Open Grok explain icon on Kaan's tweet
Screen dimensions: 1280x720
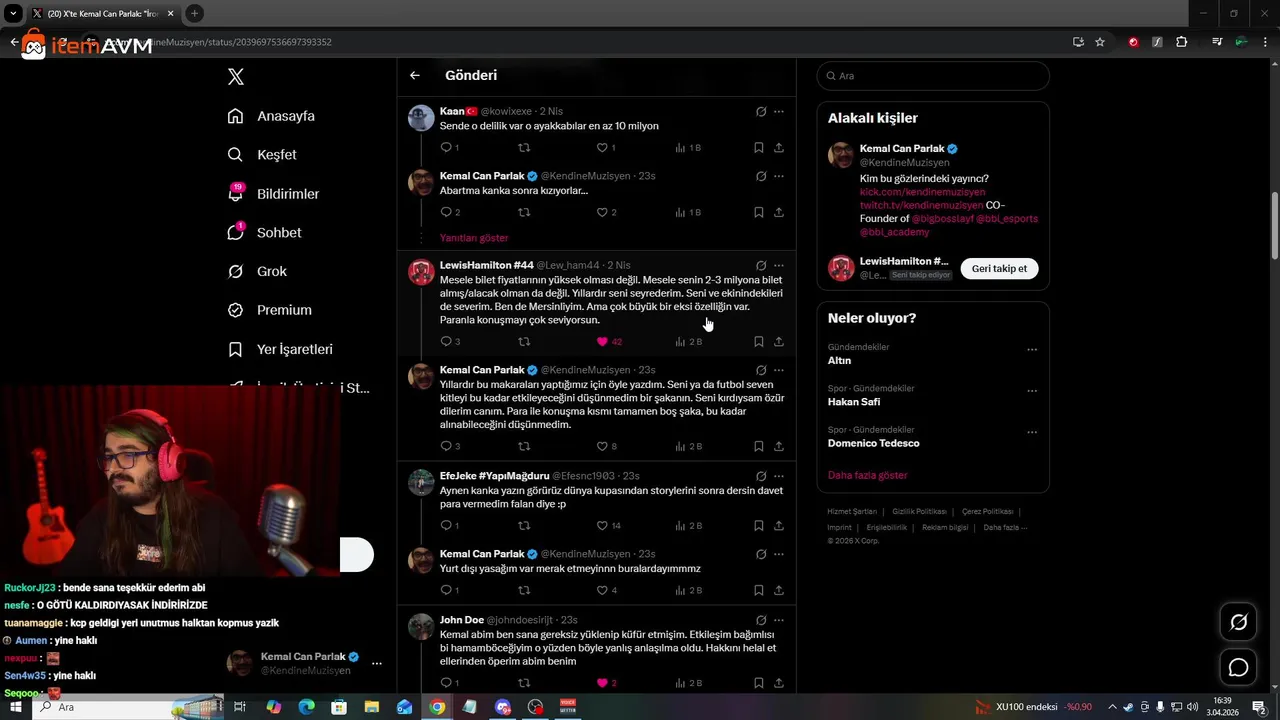coord(761,111)
